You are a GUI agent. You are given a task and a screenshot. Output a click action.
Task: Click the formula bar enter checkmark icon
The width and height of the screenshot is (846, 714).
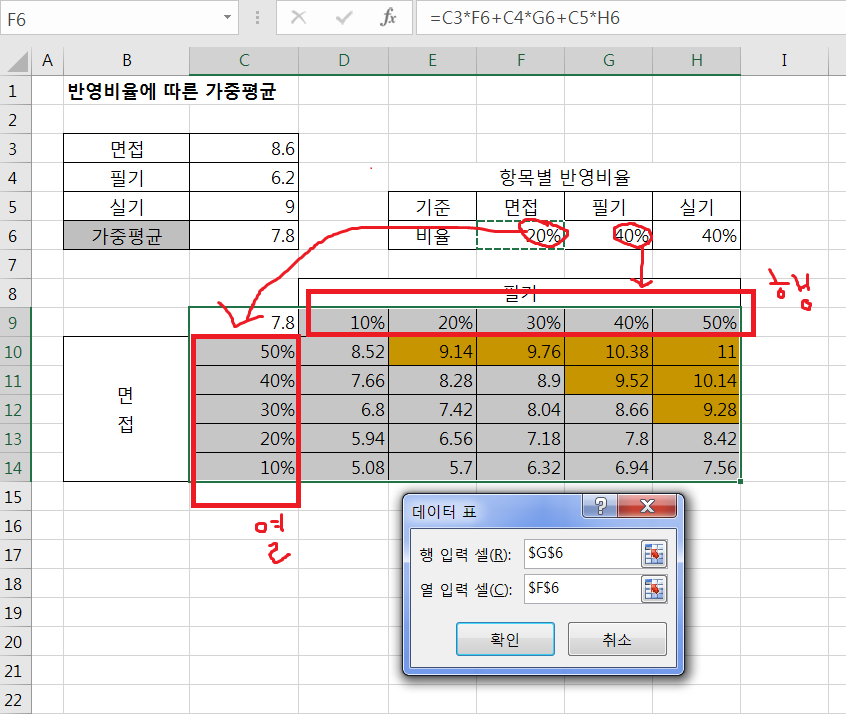(x=344, y=18)
